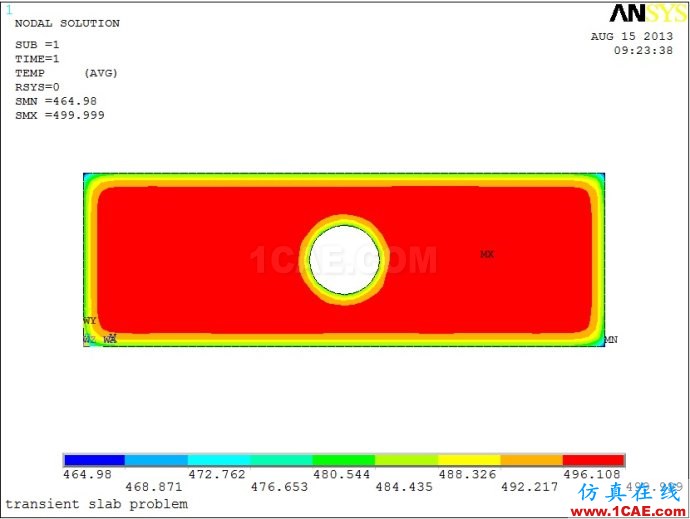Click the dark blue legend color band
The height and width of the screenshot is (519, 690).
click(x=95, y=460)
